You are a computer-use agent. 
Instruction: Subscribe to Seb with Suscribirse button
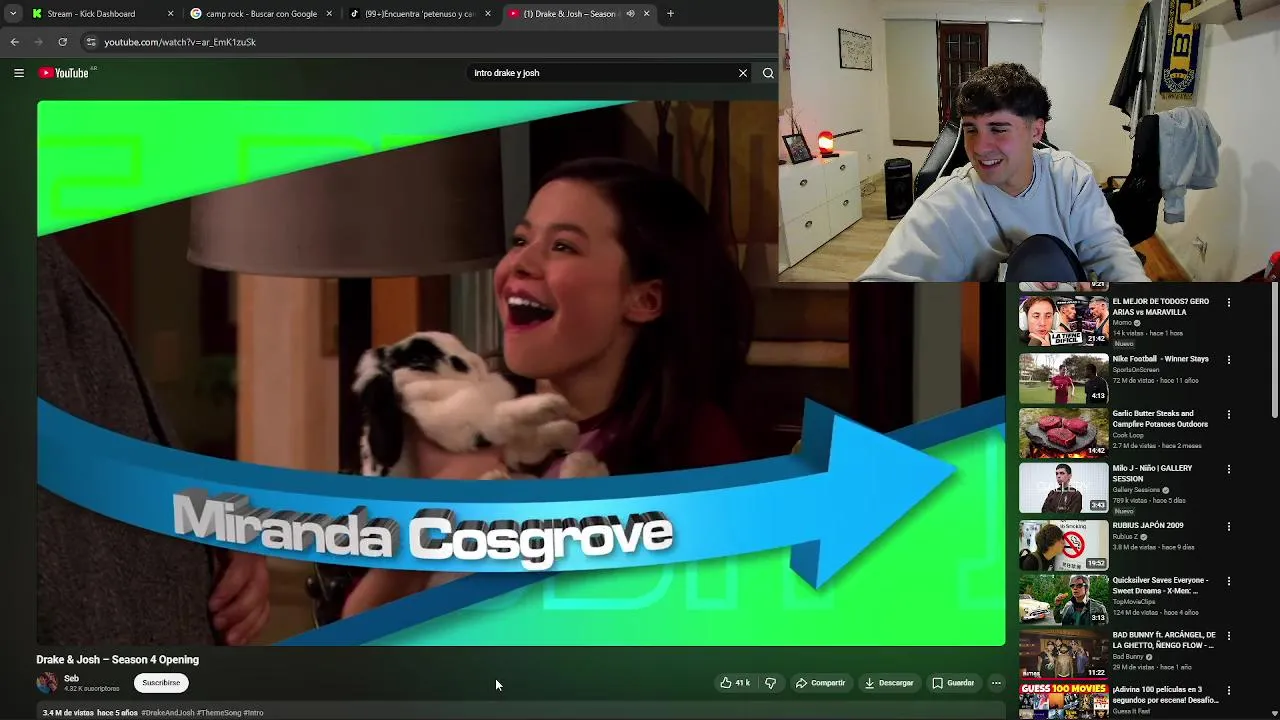(x=161, y=683)
